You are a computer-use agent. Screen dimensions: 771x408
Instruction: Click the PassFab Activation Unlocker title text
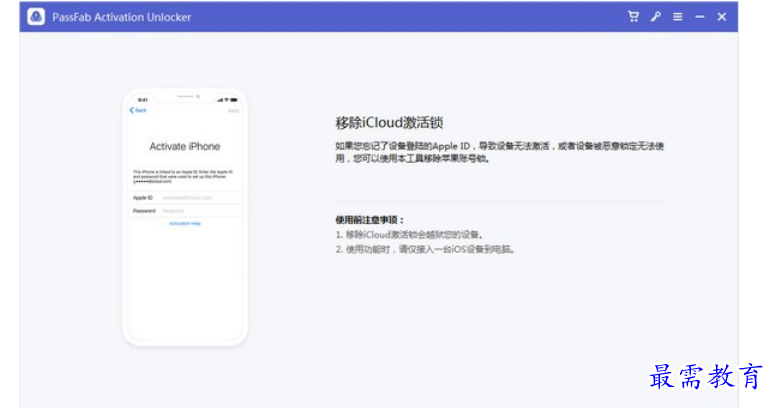click(121, 17)
